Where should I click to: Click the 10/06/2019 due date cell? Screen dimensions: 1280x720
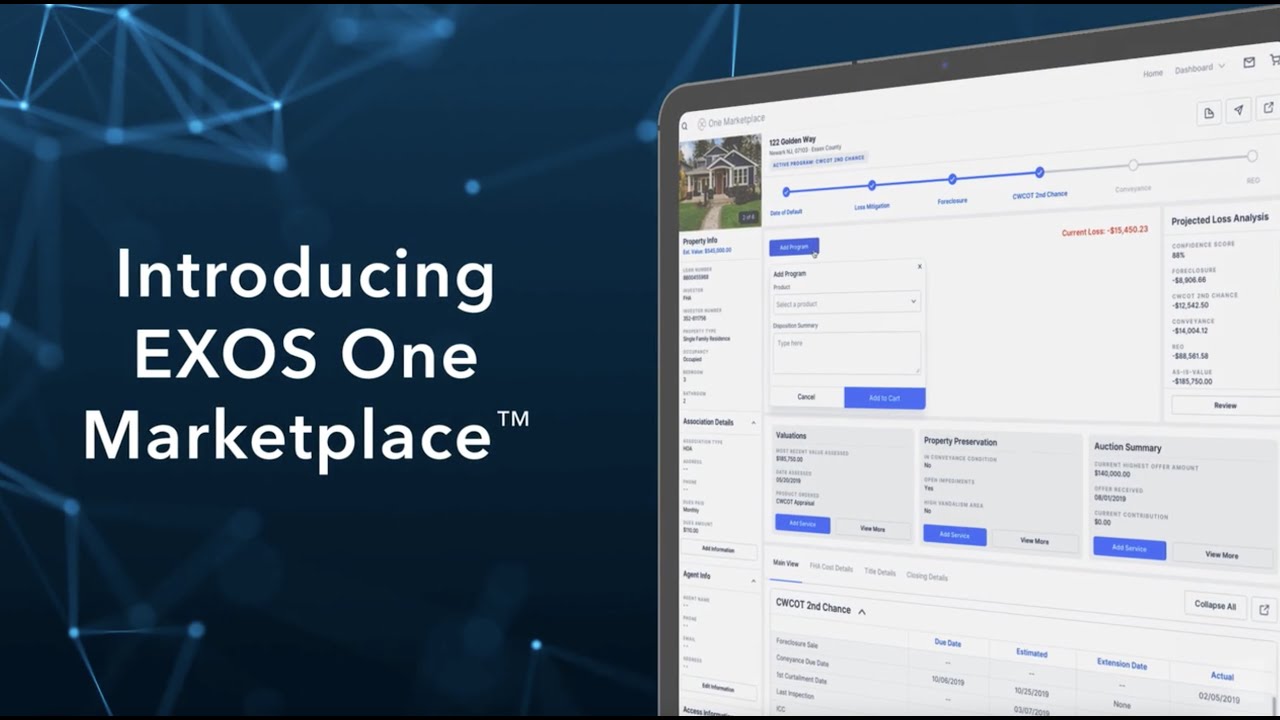[x=947, y=680]
